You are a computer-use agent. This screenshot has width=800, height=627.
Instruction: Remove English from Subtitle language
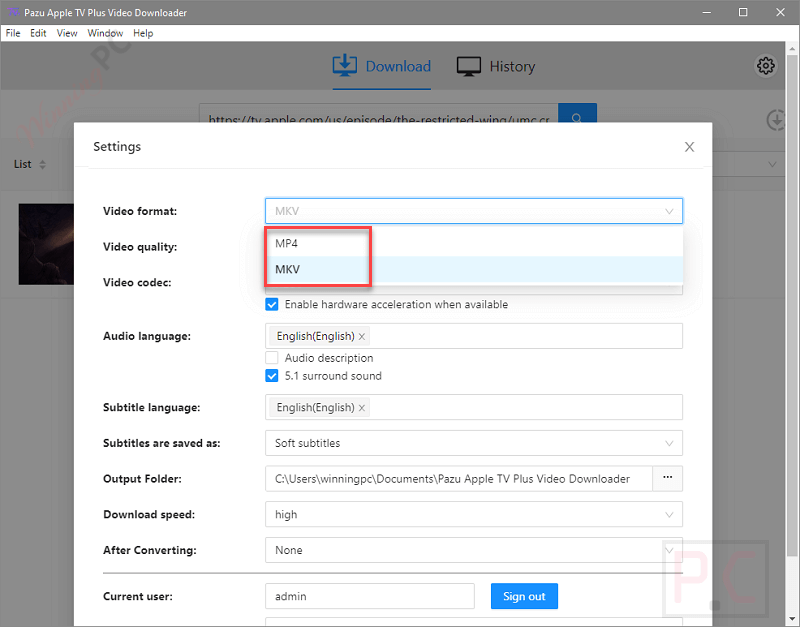click(x=362, y=408)
